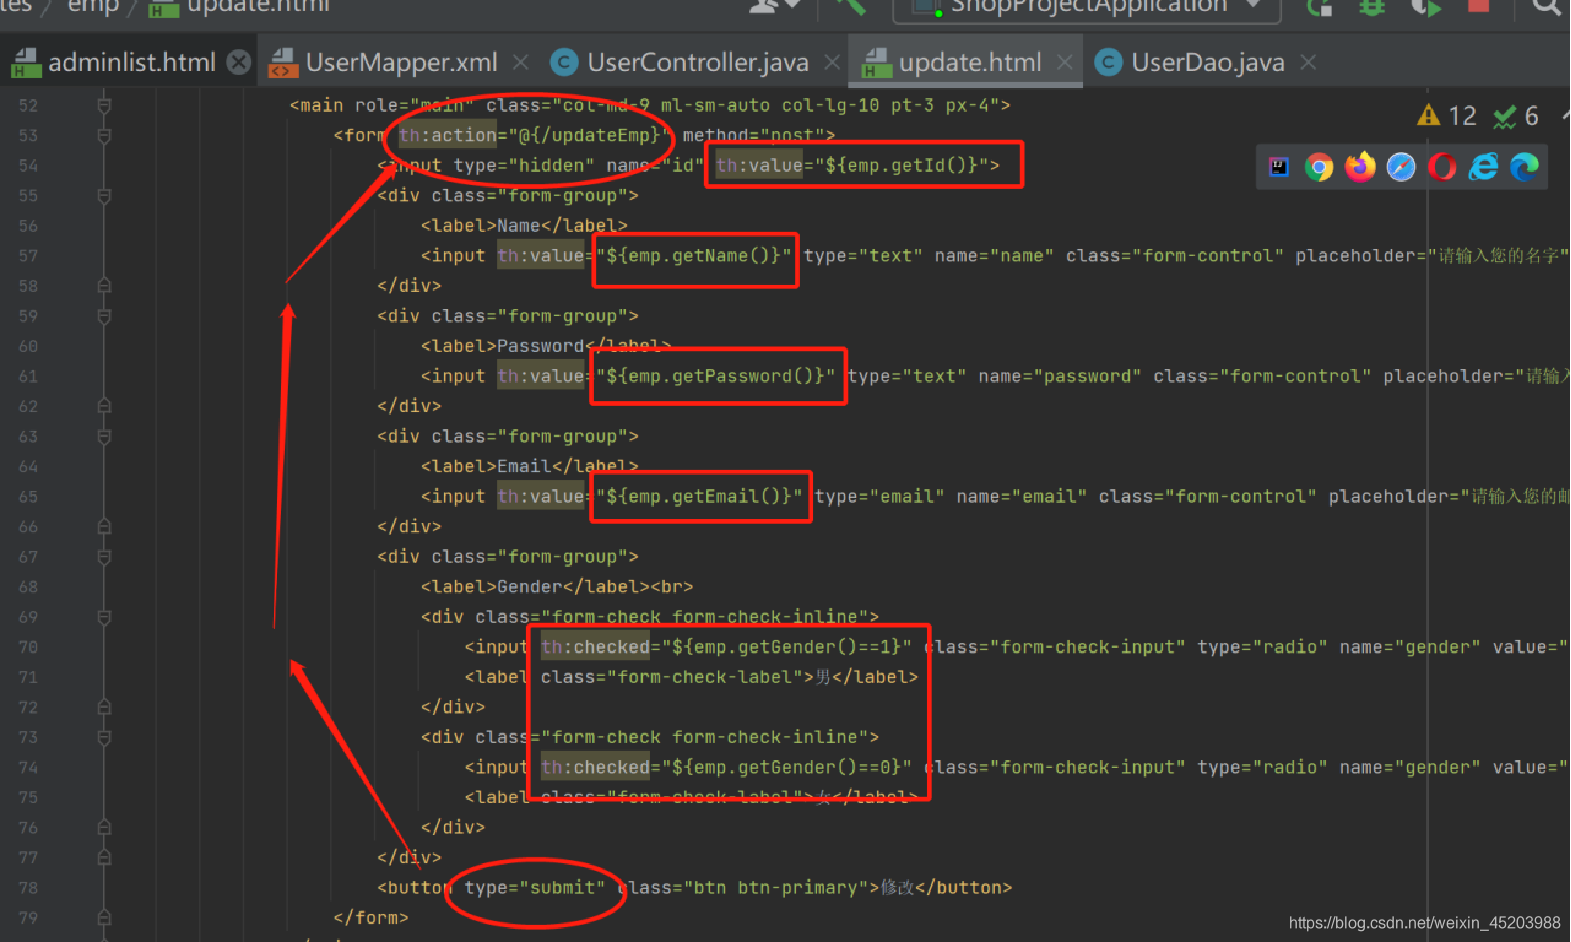The height and width of the screenshot is (942, 1571).
Task: Open page in Edge browser icon
Action: [x=1524, y=167]
